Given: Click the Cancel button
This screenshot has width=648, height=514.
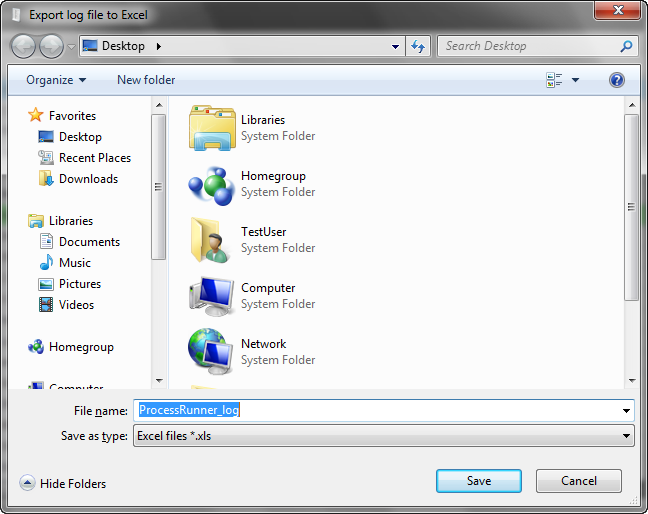Looking at the screenshot, I should pyautogui.click(x=579, y=481).
